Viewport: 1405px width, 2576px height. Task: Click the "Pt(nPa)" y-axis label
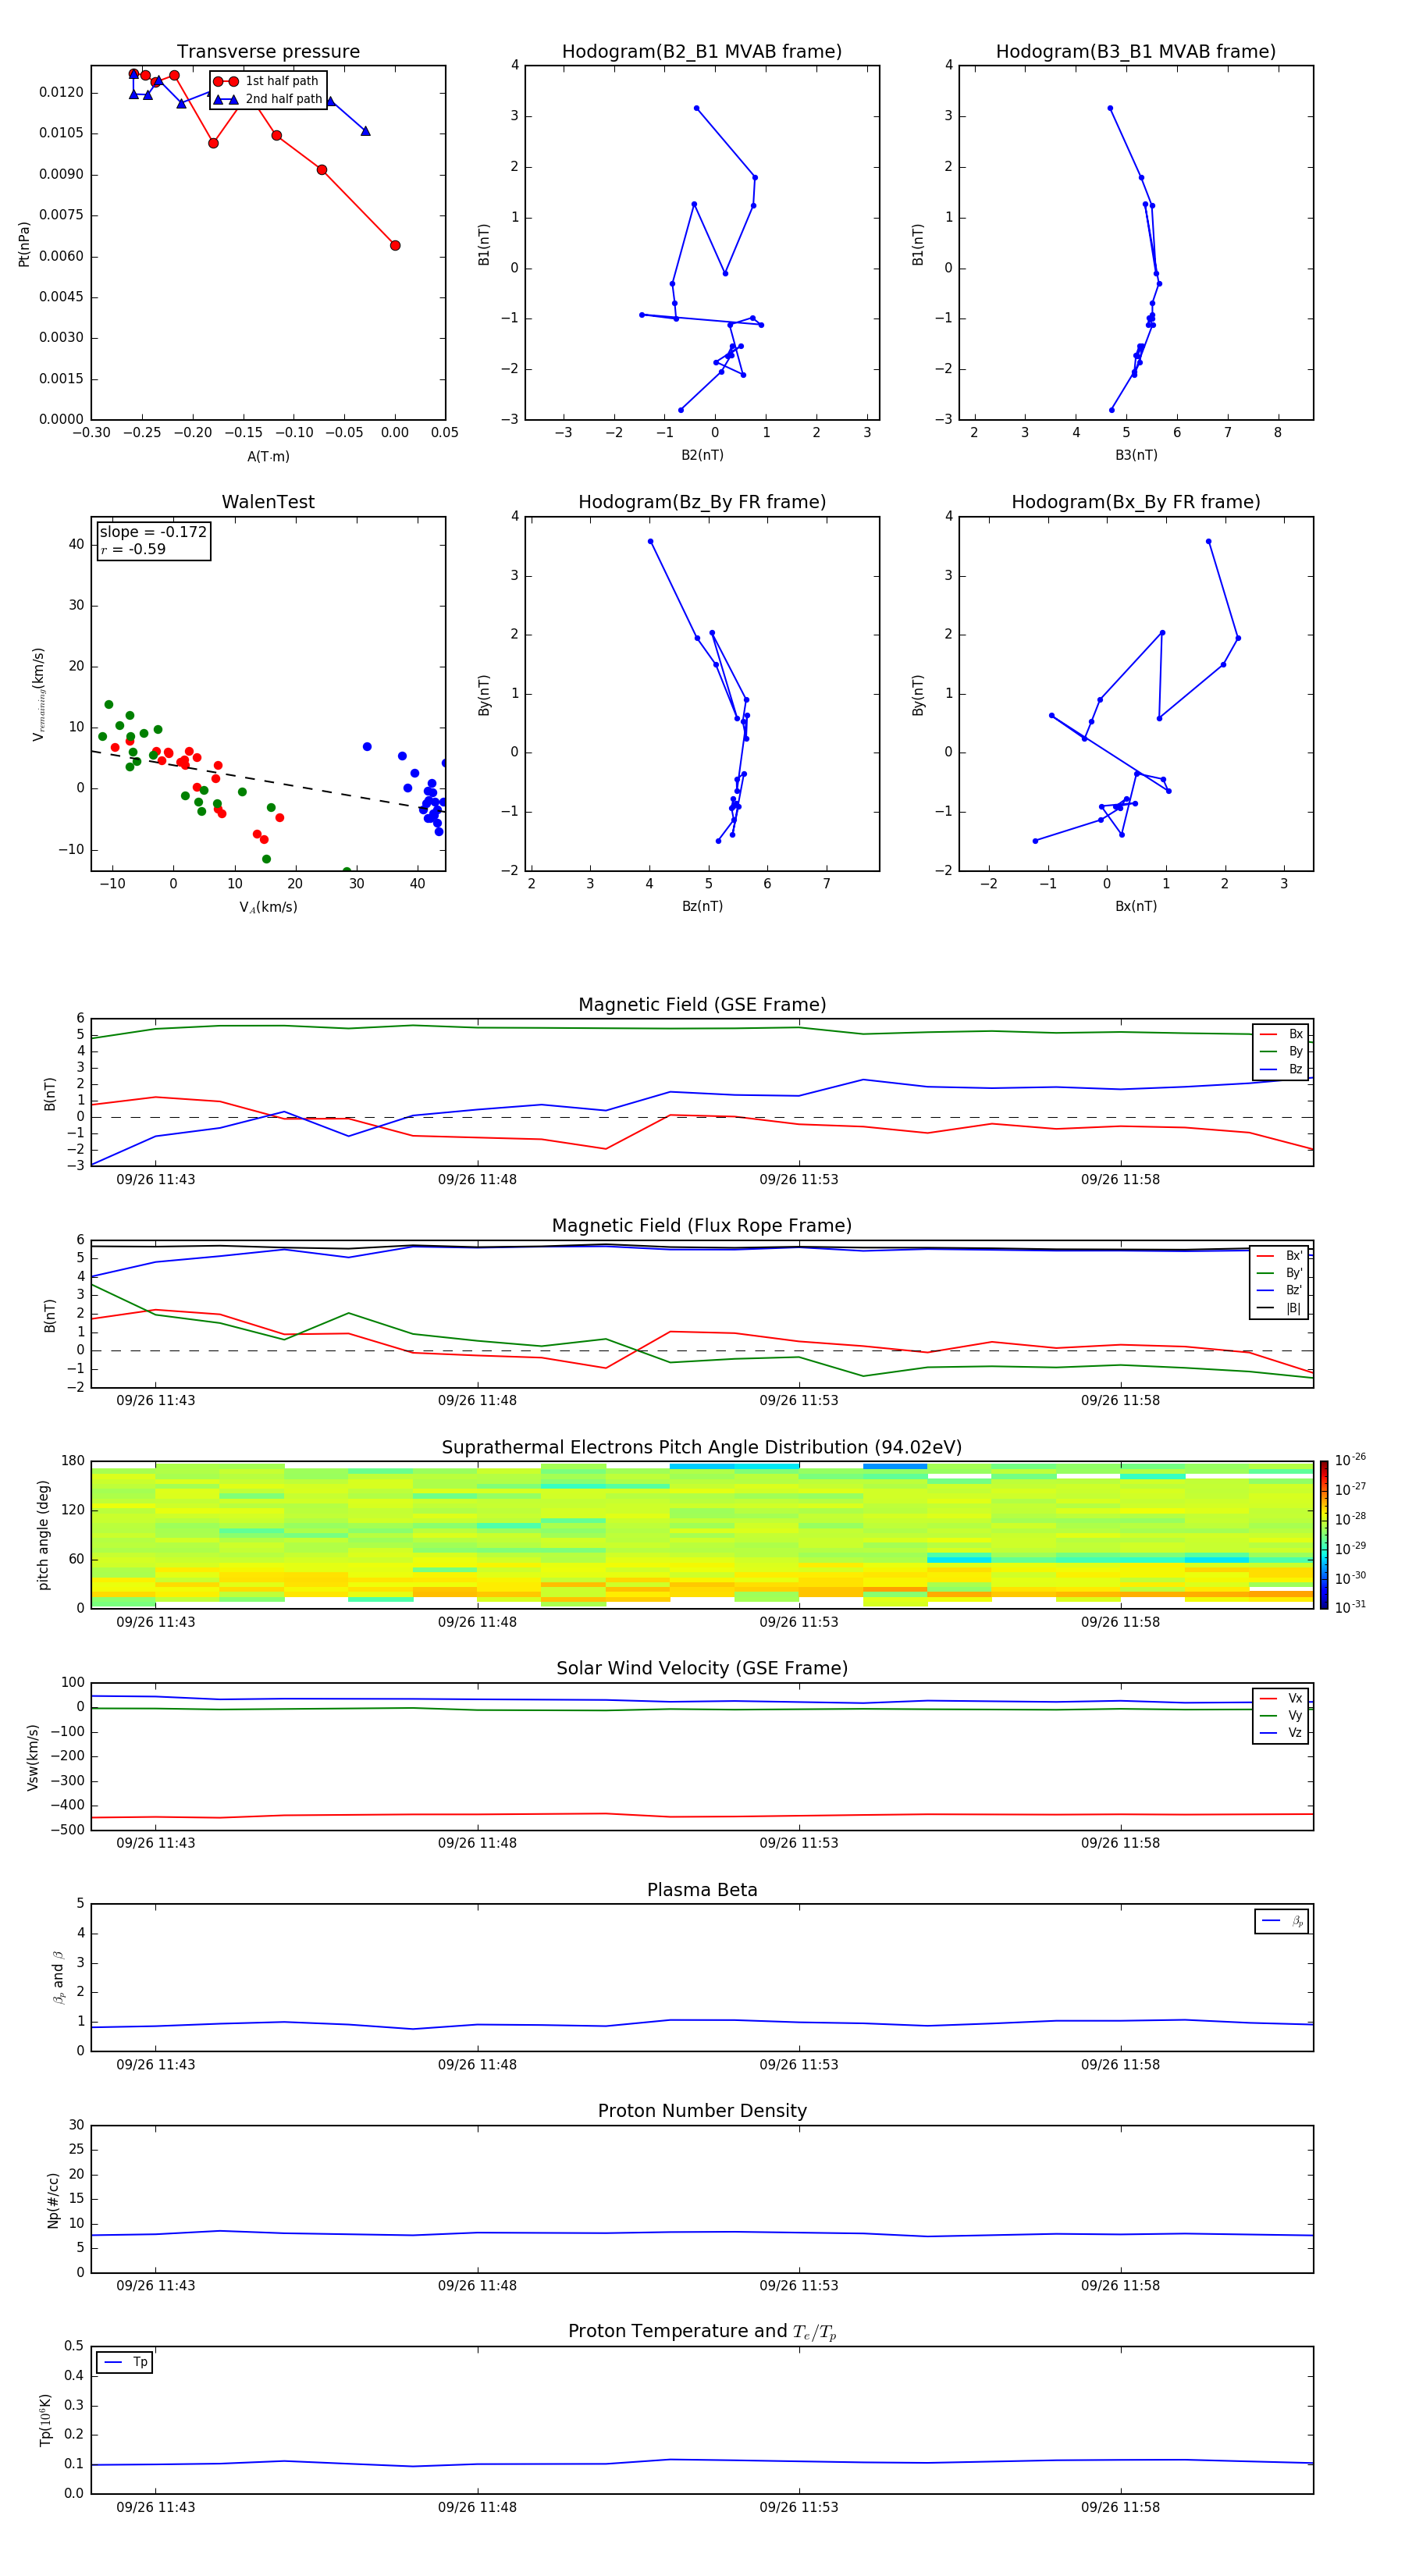[24, 243]
